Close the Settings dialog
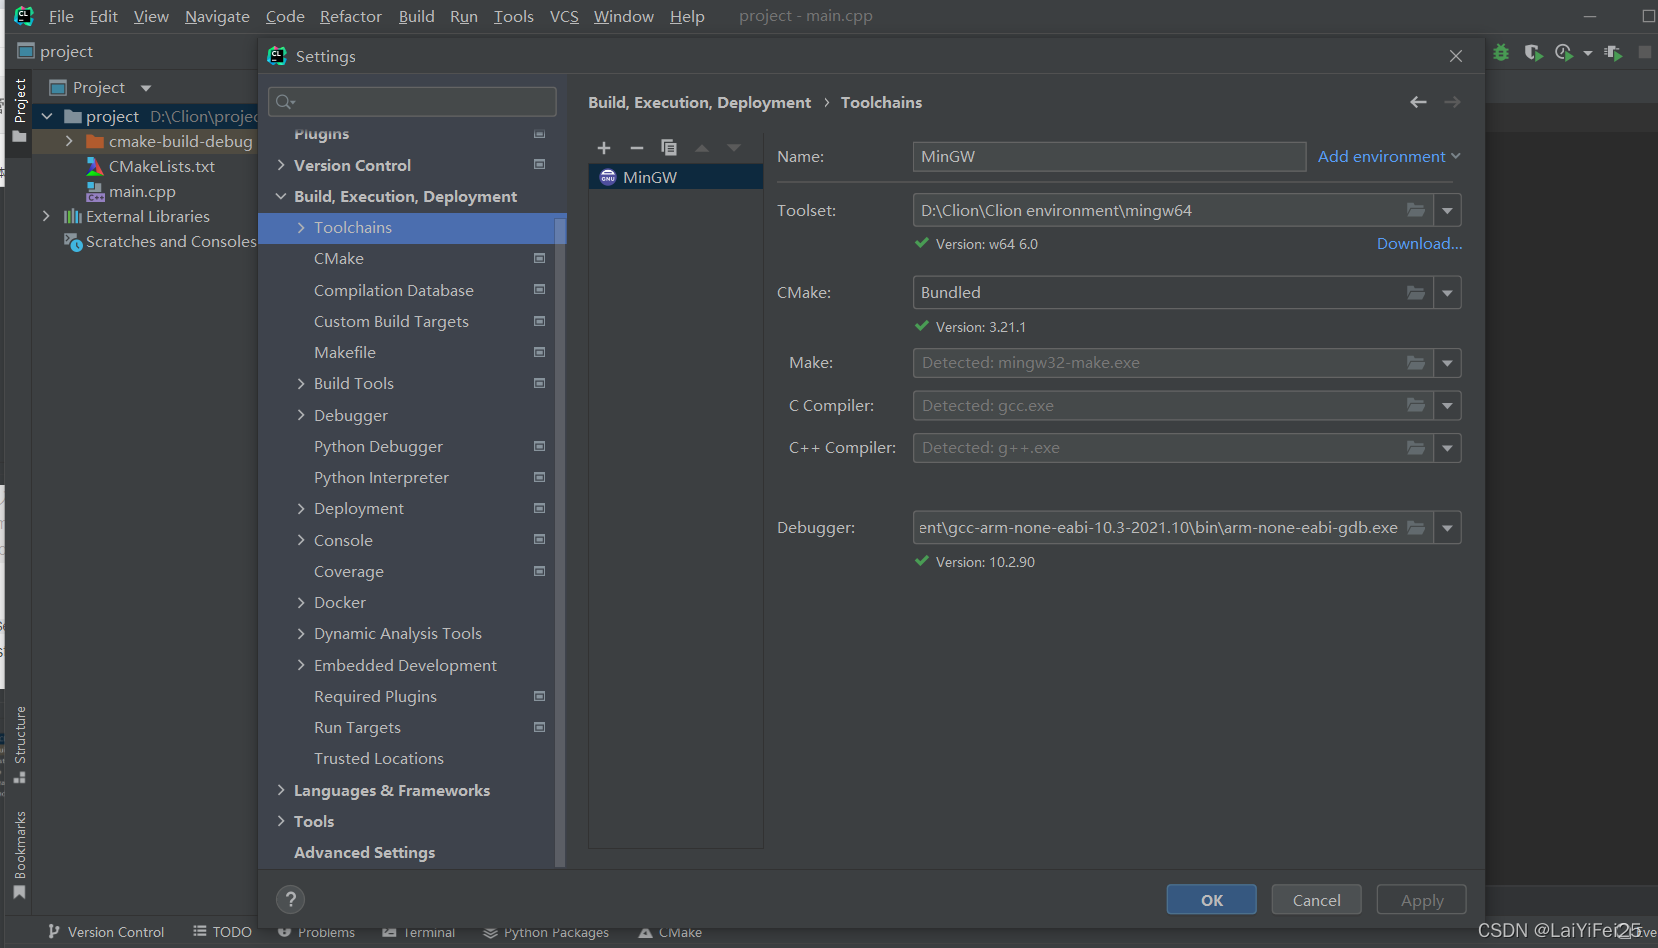1658x948 pixels. click(x=1456, y=56)
